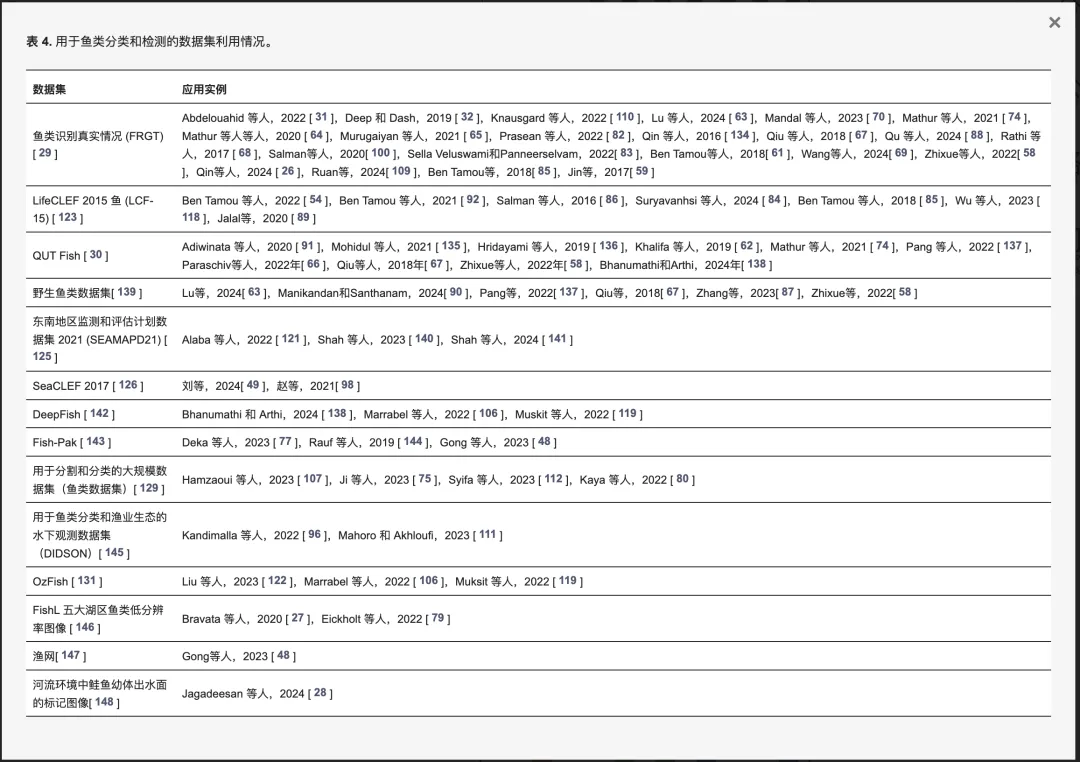Open reference 135 after Mohidul 2021
This screenshot has width=1080, height=762.
(451, 246)
